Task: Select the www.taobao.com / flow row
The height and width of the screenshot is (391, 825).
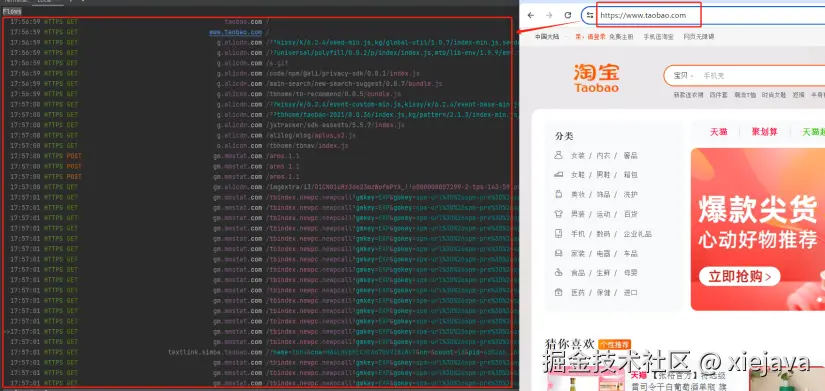Action: click(x=258, y=32)
